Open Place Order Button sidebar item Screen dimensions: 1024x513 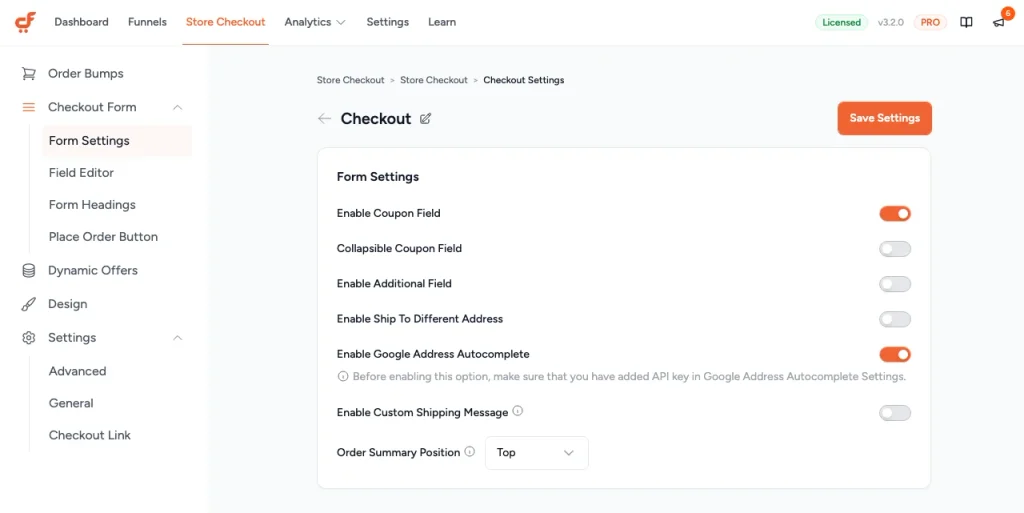point(103,237)
